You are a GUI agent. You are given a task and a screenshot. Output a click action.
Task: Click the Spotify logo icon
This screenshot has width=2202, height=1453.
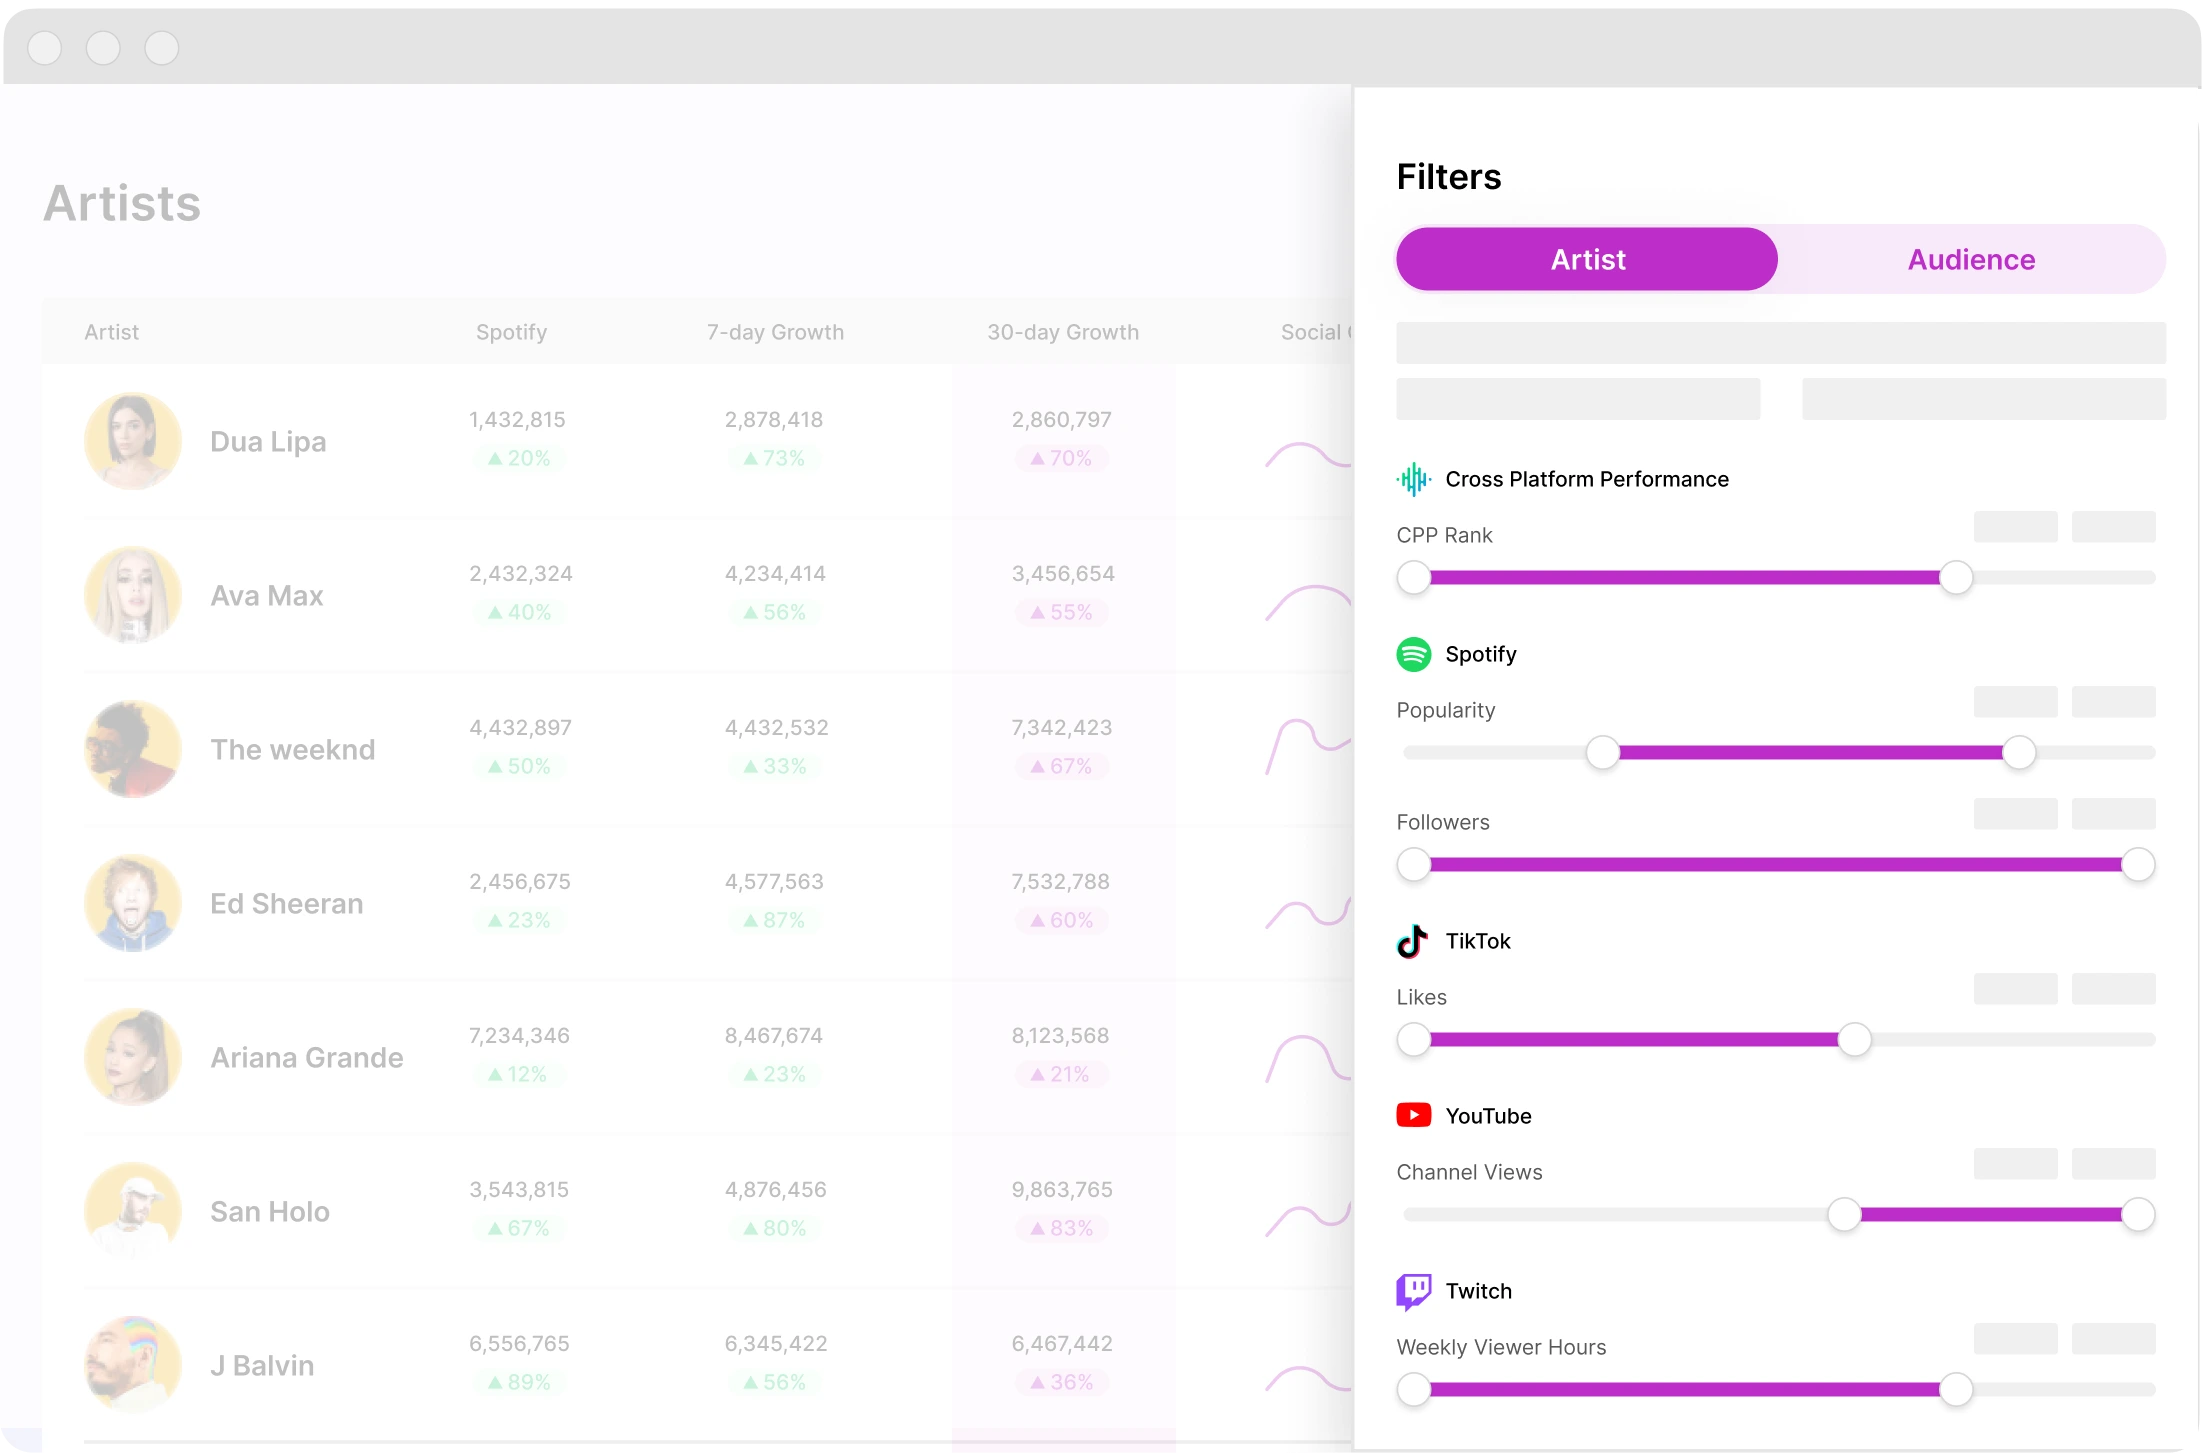1413,654
